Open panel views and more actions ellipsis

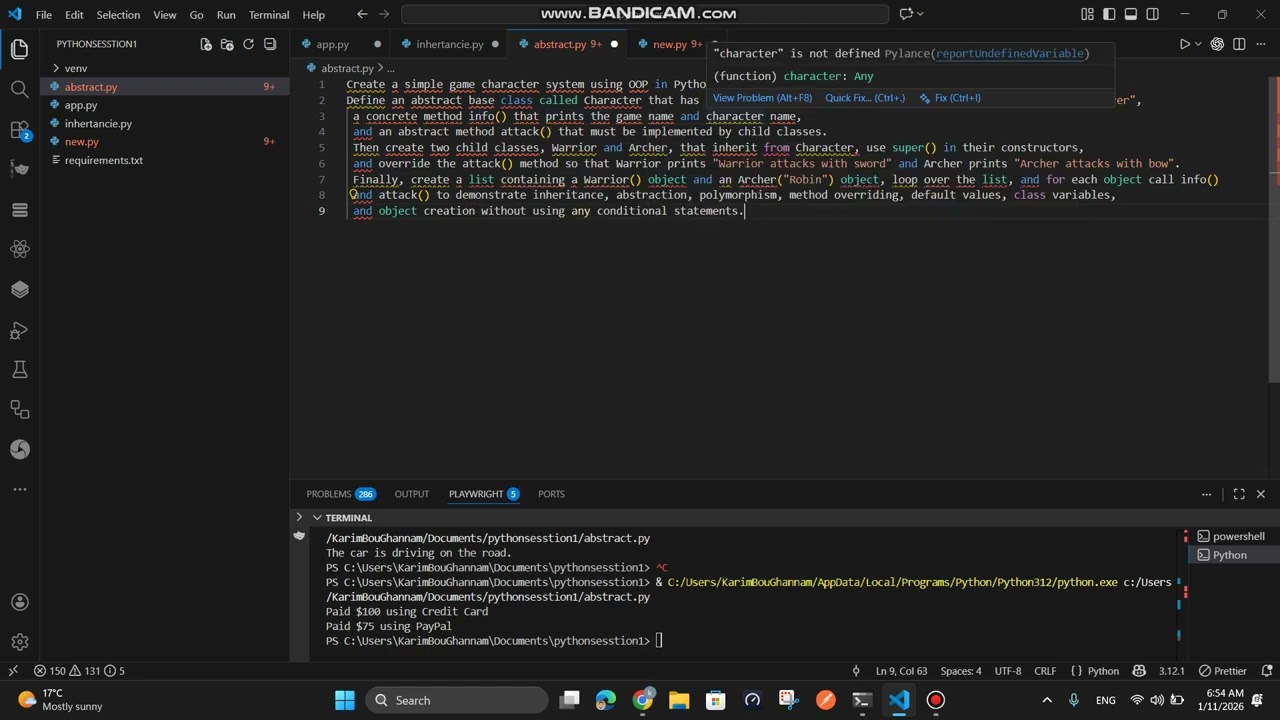pyautogui.click(x=1206, y=494)
